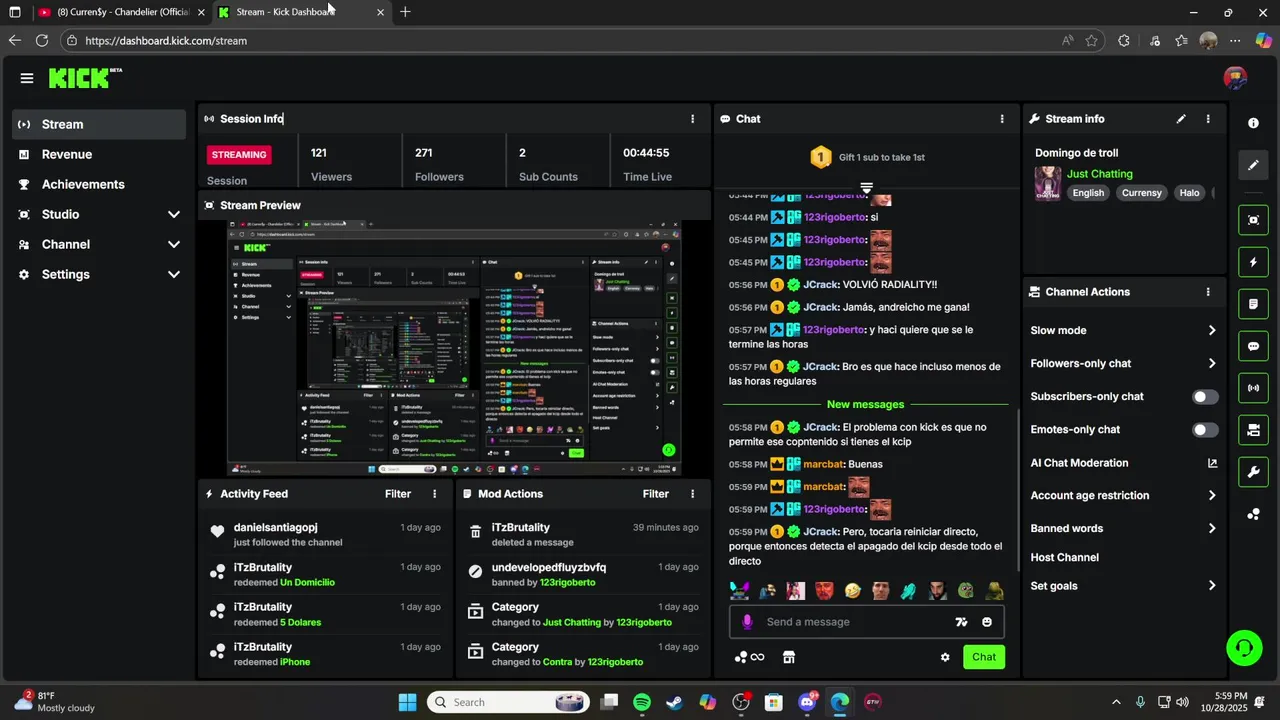Toggle Emotes-only chat switch
The height and width of the screenshot is (720, 1280).
[x=1205, y=430]
